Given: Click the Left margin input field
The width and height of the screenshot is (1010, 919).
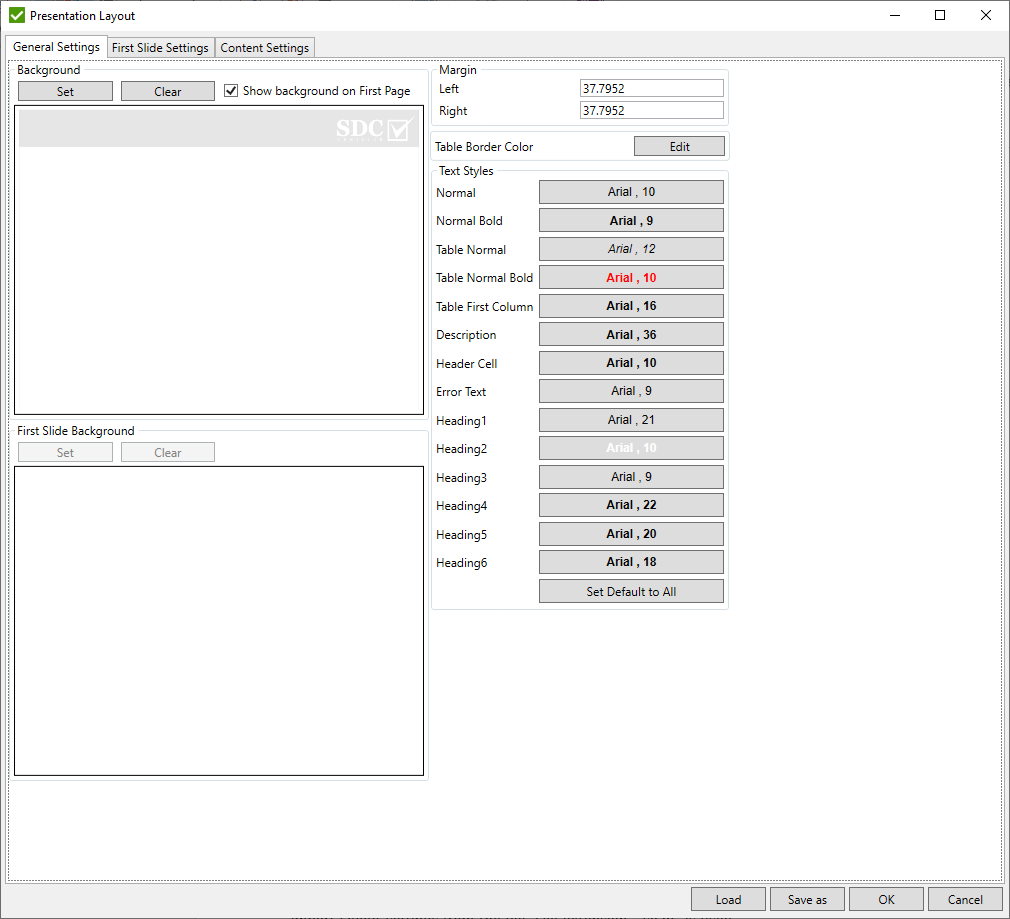Looking at the screenshot, I should coord(651,88).
